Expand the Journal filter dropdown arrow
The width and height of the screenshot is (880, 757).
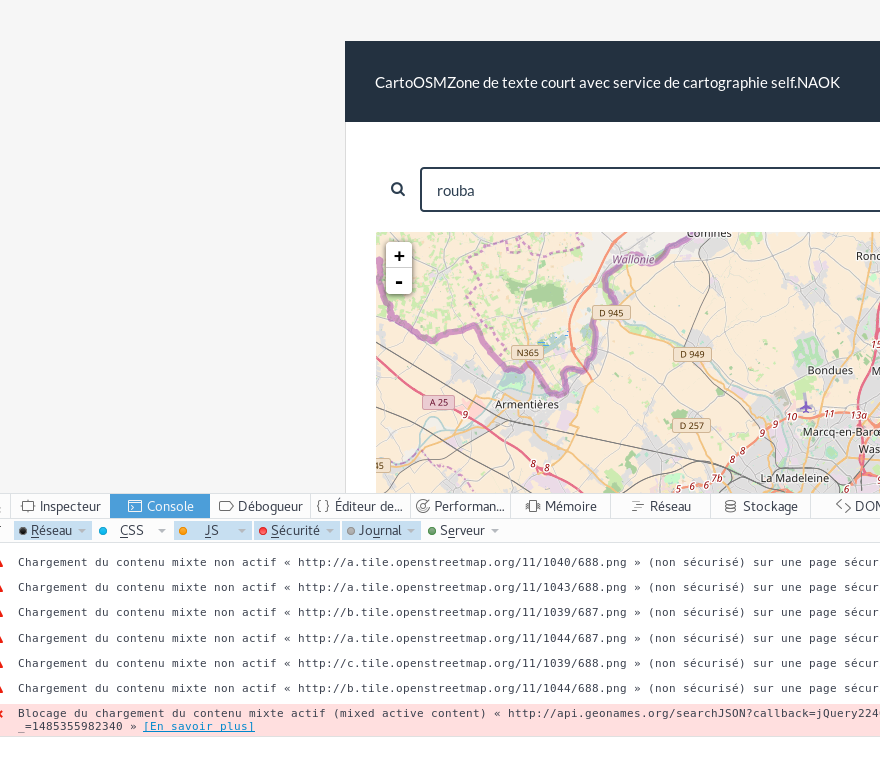pos(411,531)
